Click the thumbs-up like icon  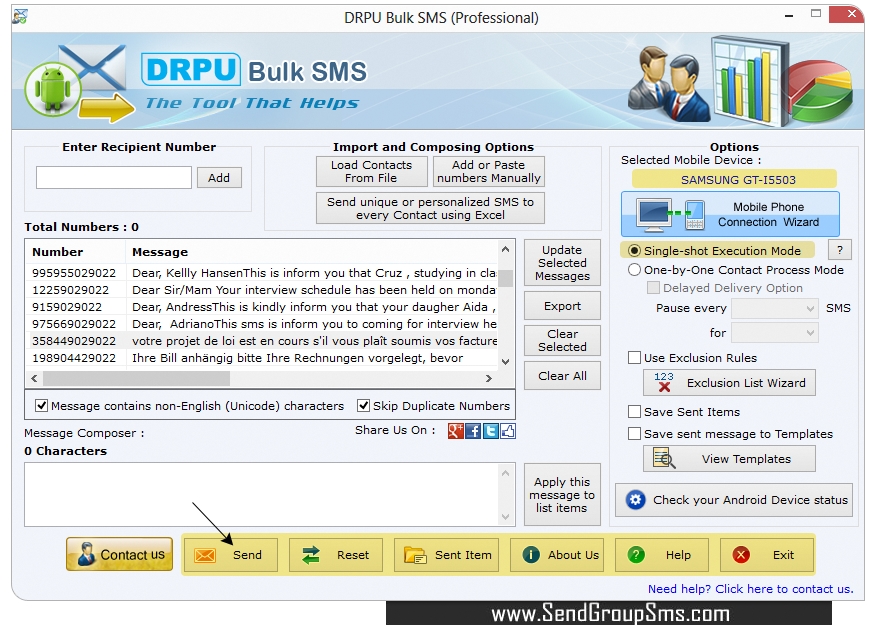coord(508,431)
